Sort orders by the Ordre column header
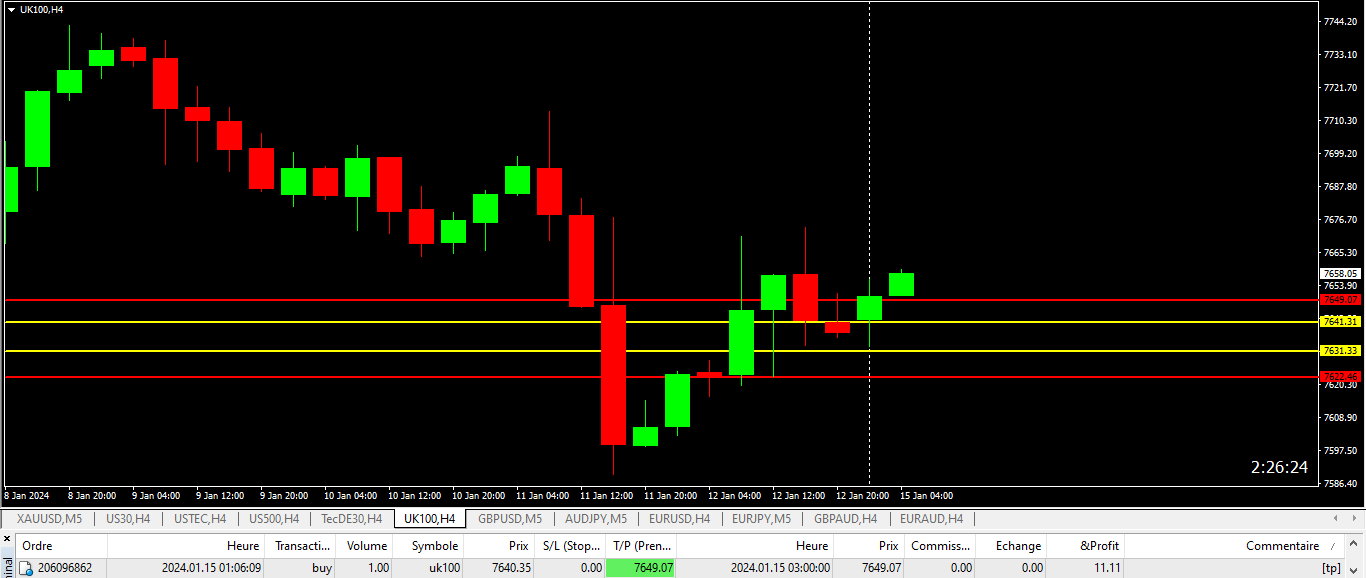Viewport: 1366px width, 578px height. pyautogui.click(x=62, y=546)
